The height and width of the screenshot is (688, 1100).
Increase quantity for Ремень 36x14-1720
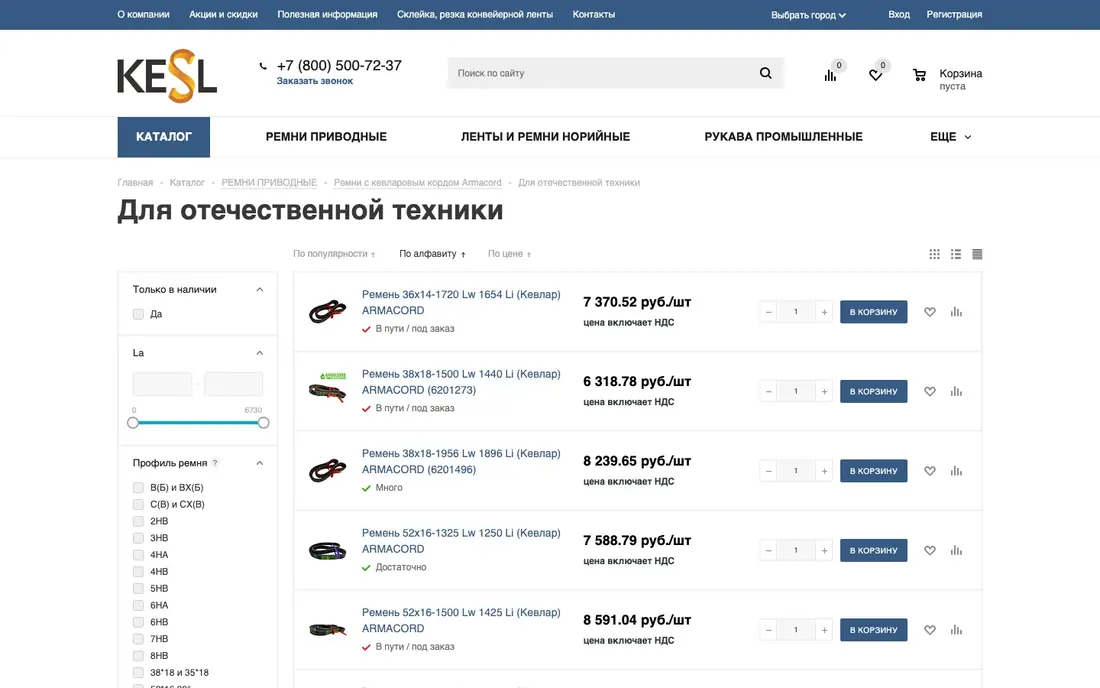coord(824,312)
